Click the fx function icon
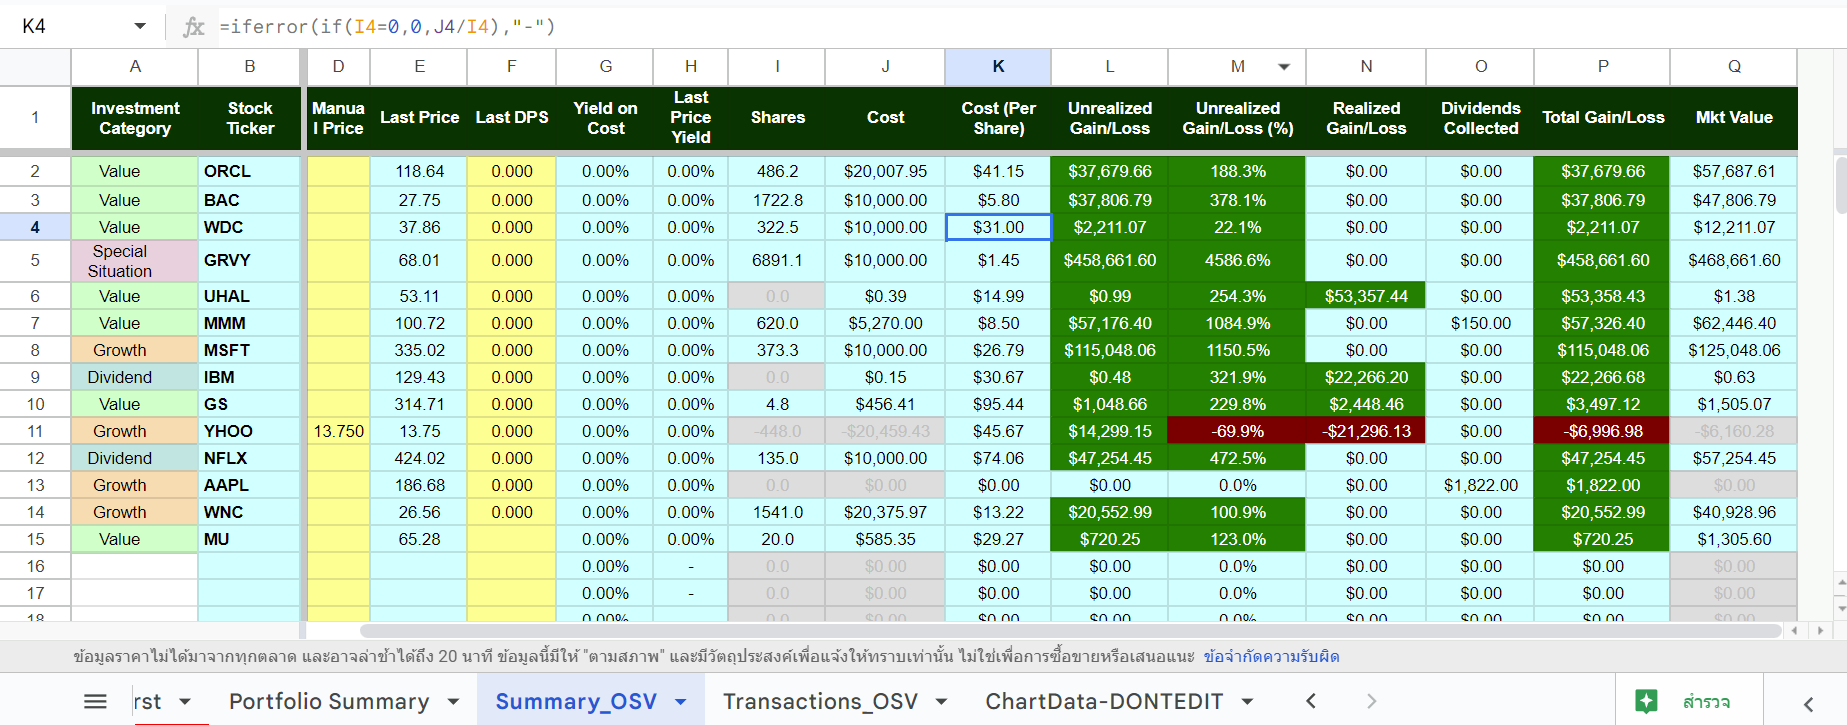The width and height of the screenshot is (1847, 725). coord(194,27)
